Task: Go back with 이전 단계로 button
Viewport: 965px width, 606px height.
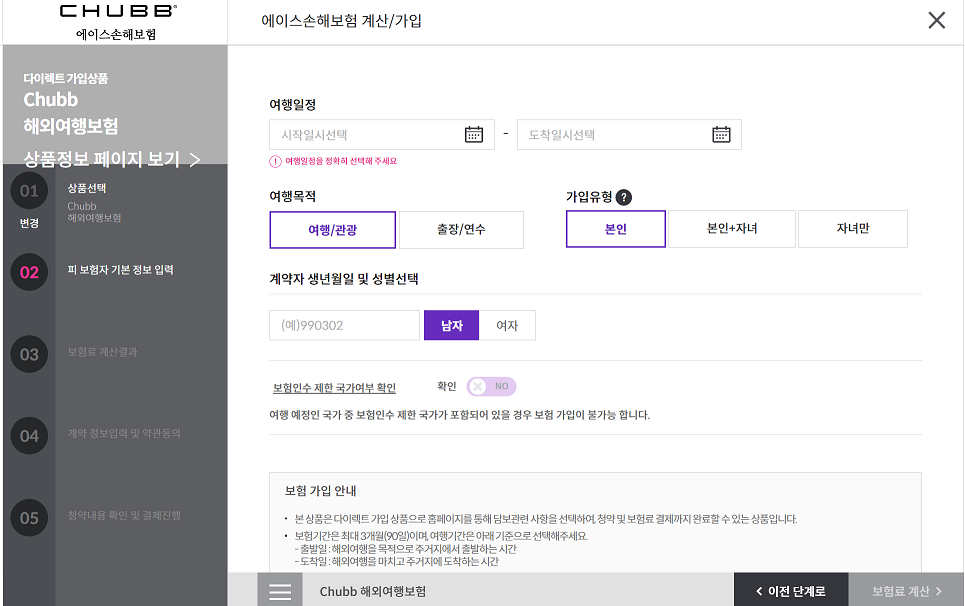Action: click(791, 591)
